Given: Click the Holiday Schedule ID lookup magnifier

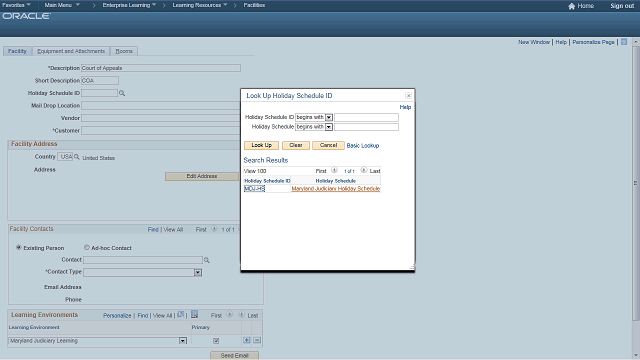Looking at the screenshot, I should (x=122, y=93).
